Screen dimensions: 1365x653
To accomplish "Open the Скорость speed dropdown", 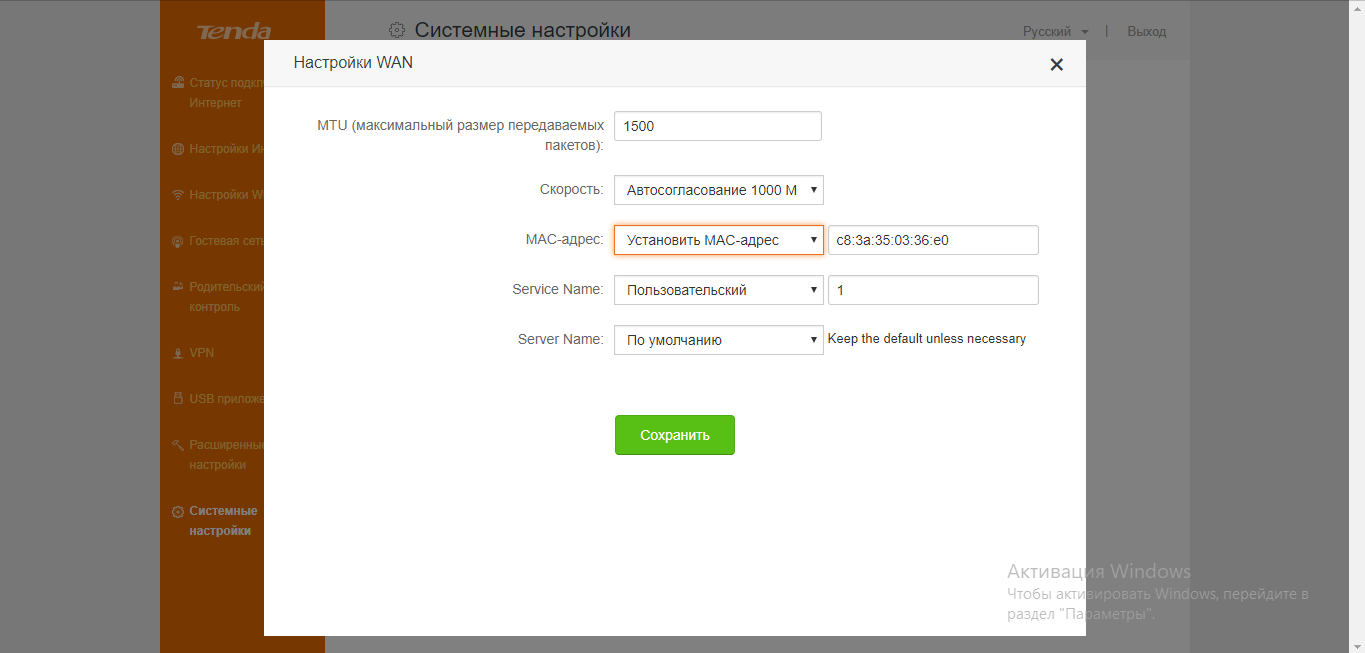I will (x=718, y=190).
